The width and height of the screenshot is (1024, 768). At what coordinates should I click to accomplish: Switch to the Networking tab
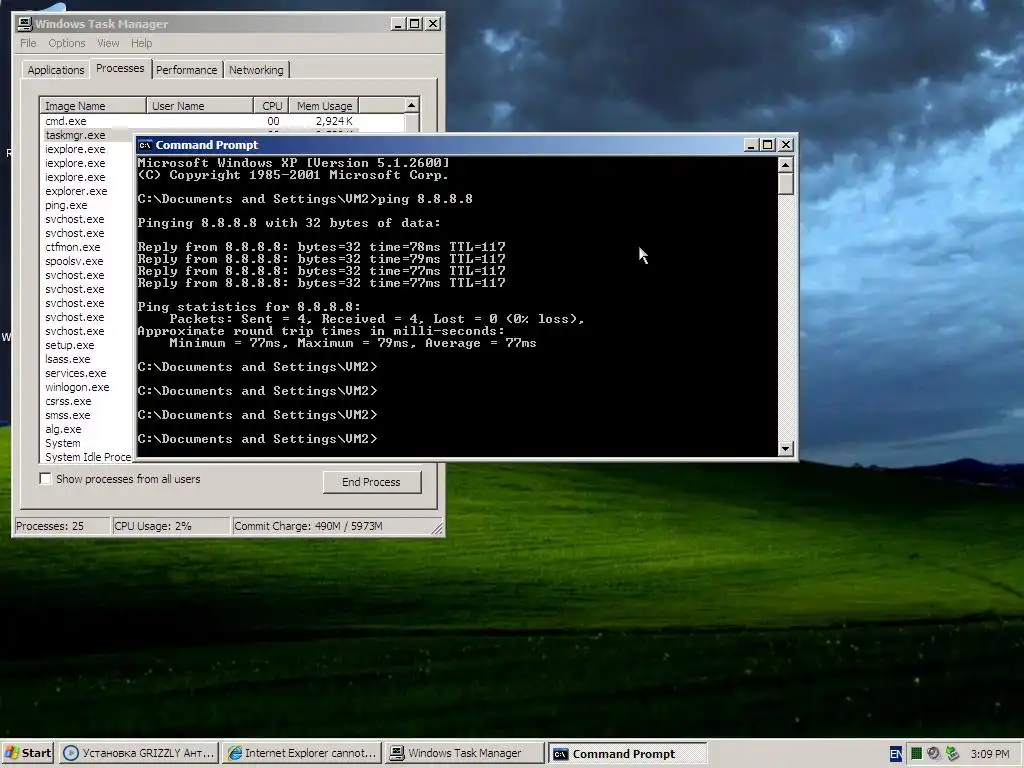pyautogui.click(x=256, y=70)
